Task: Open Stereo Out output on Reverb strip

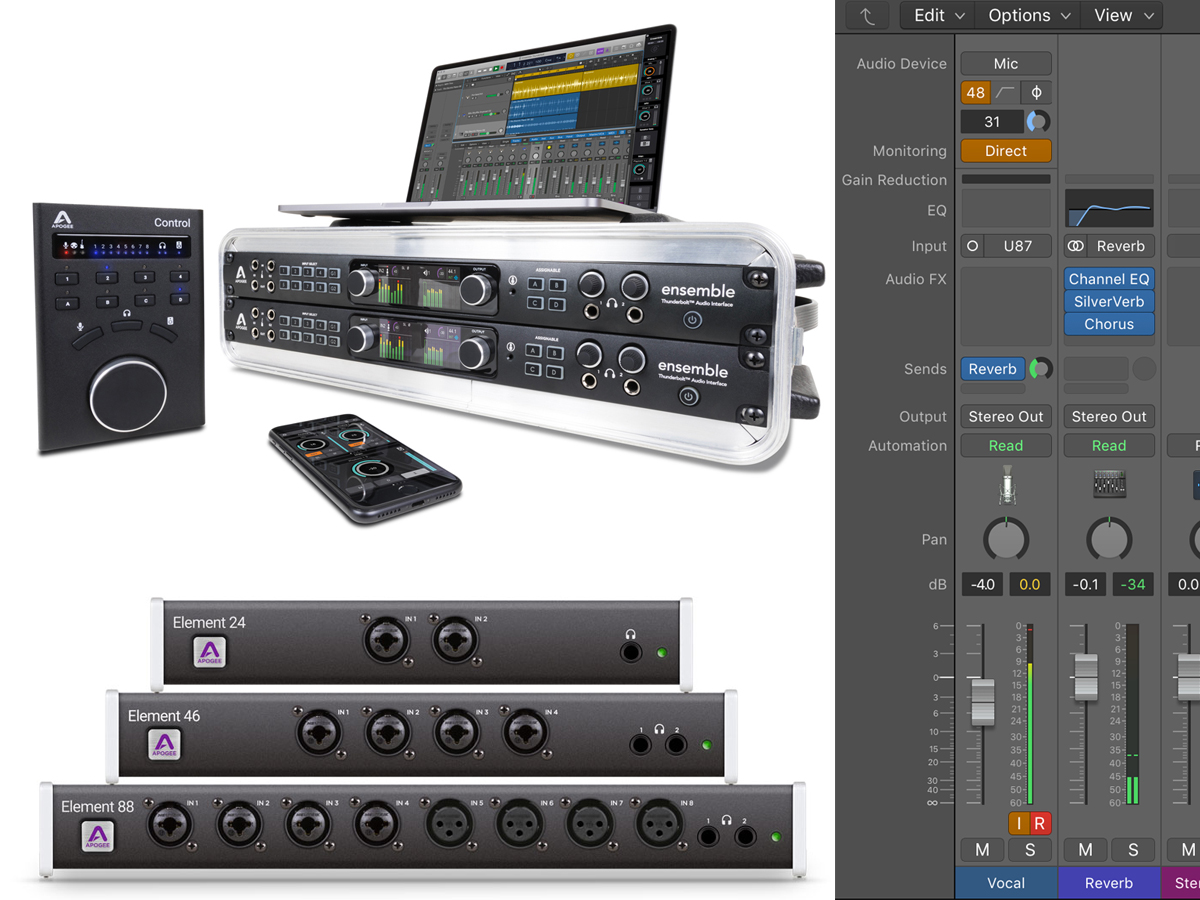Action: 1109,416
